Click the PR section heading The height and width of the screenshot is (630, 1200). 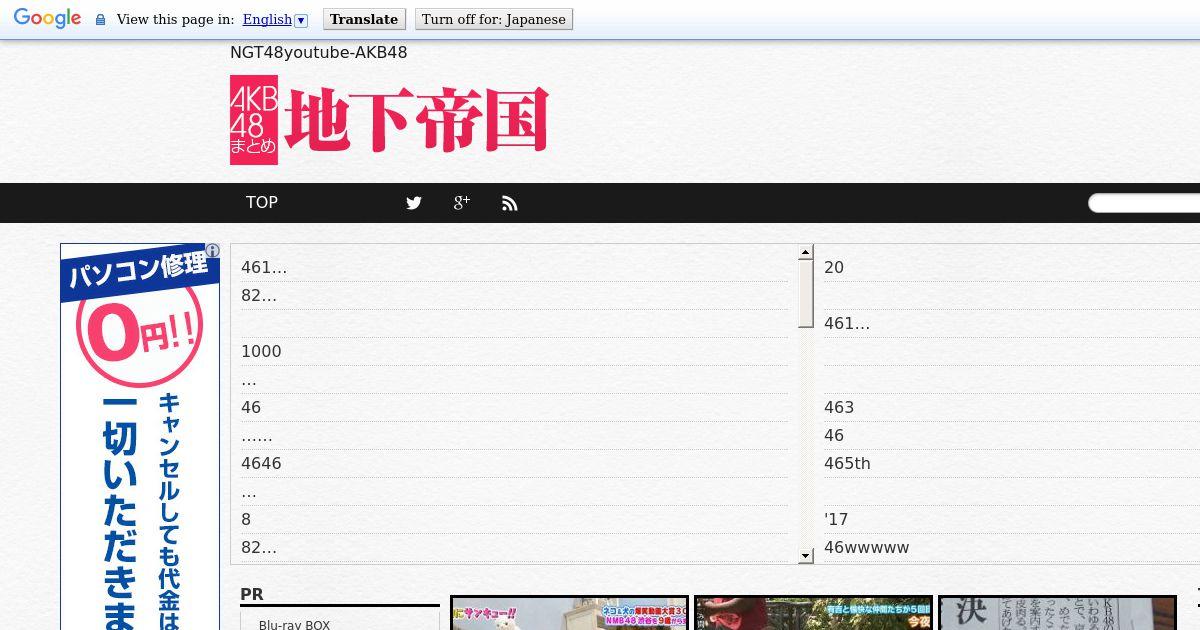tap(252, 594)
